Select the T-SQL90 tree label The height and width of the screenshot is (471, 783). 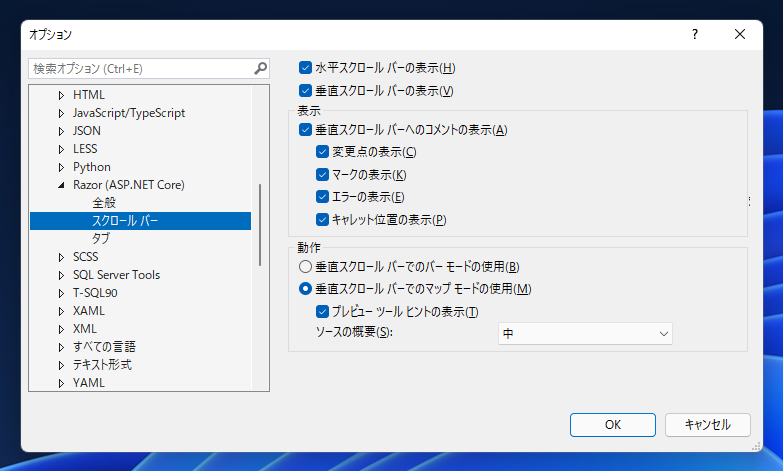click(x=95, y=293)
